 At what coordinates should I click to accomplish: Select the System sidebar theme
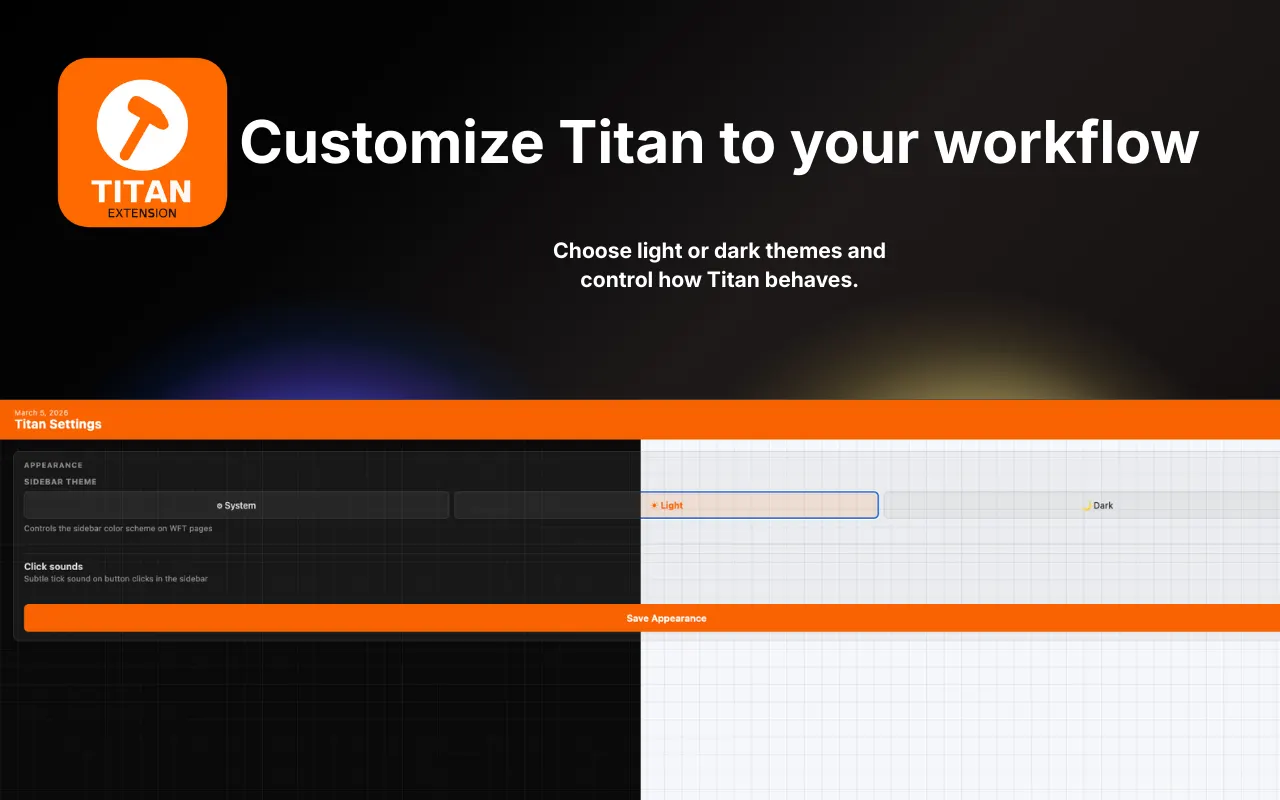click(238, 505)
